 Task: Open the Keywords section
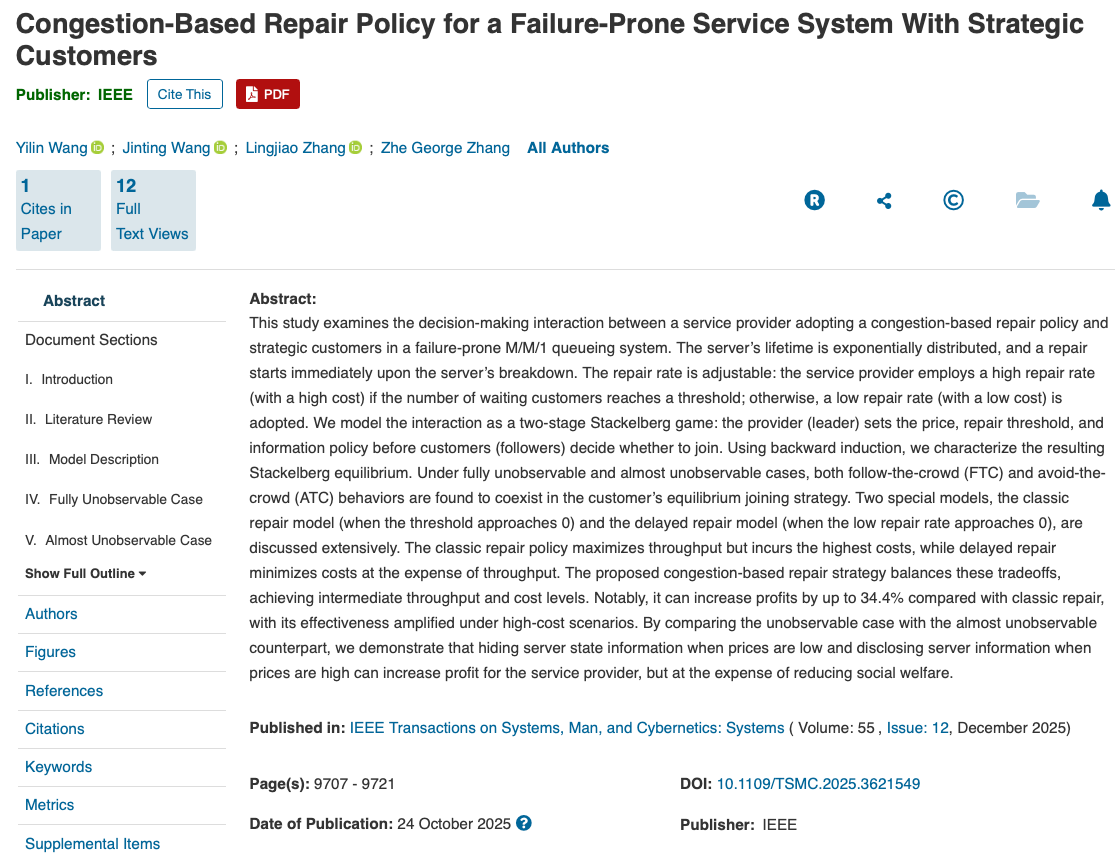pos(58,767)
